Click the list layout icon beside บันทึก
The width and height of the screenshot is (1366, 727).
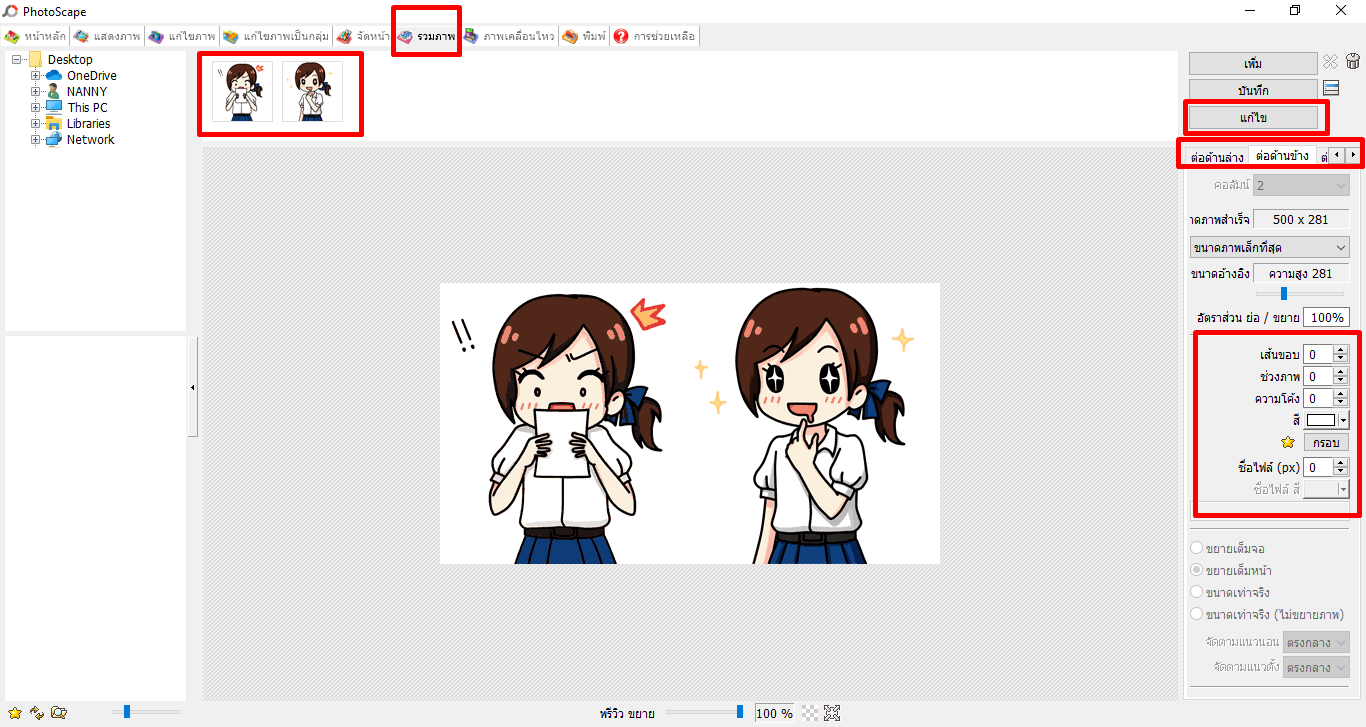[x=1331, y=88]
